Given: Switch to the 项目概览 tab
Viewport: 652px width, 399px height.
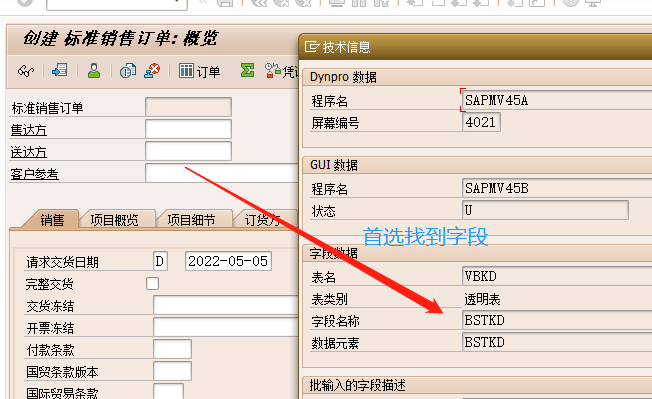Looking at the screenshot, I should click(x=114, y=219).
